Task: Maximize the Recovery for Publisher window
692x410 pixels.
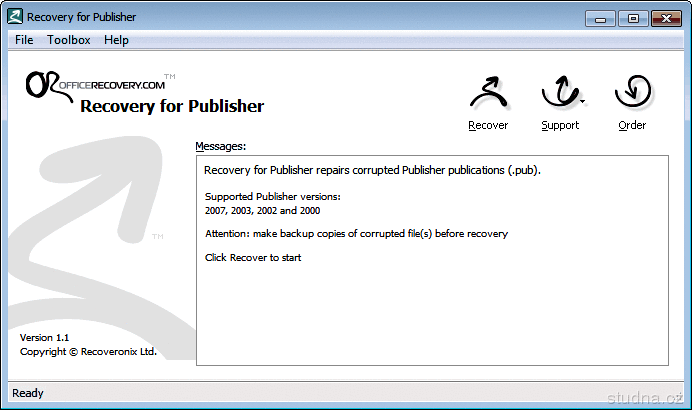Action: pos(633,19)
